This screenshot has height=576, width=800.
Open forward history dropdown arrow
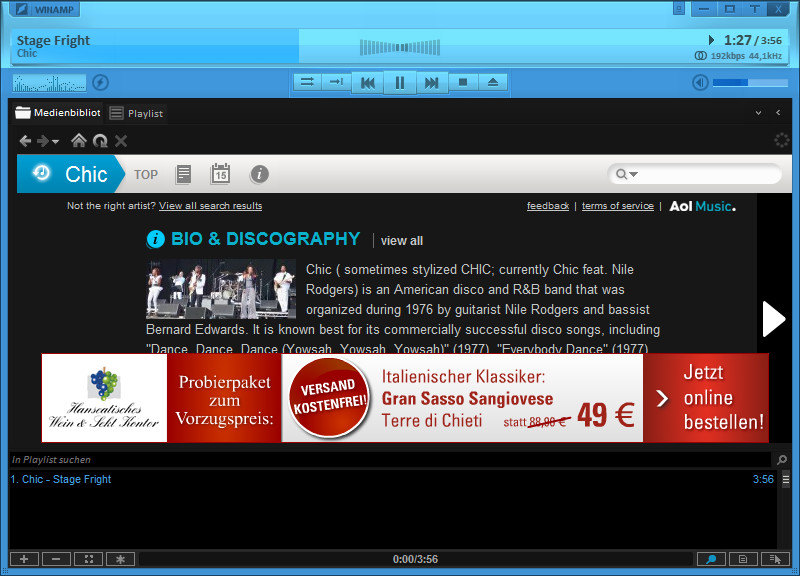tap(55, 141)
